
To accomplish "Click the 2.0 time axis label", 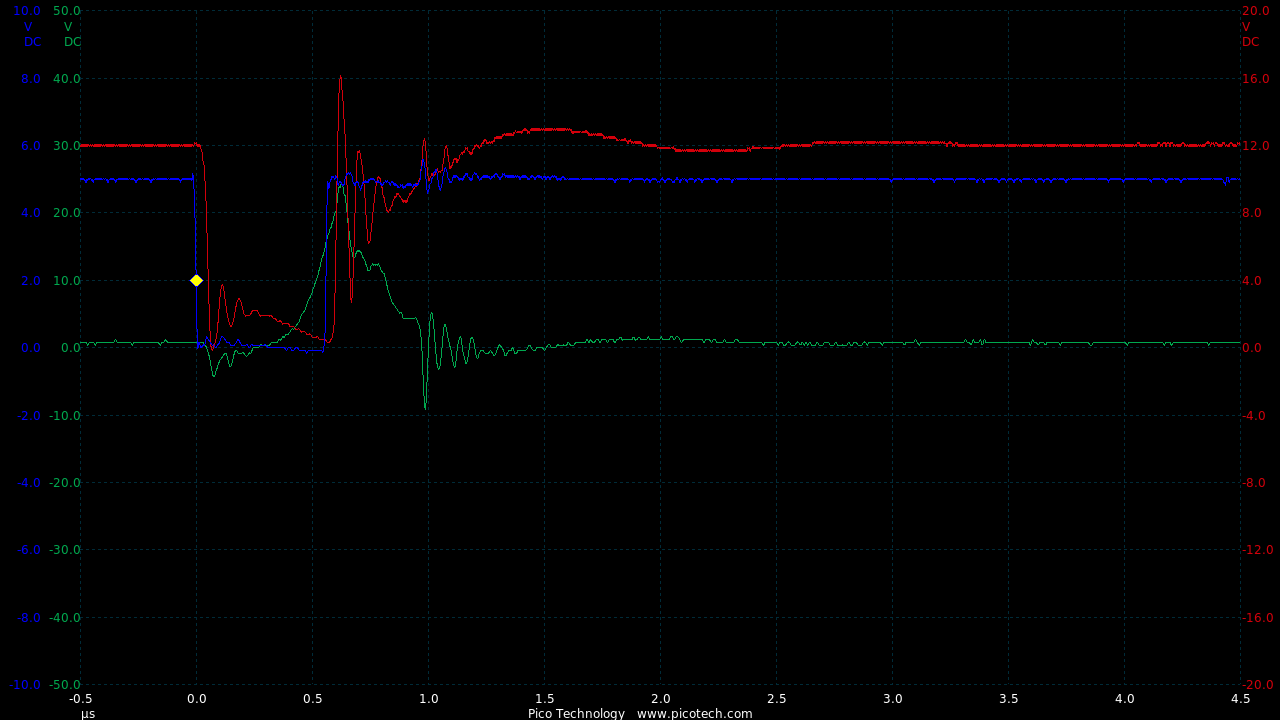I will click(x=660, y=699).
